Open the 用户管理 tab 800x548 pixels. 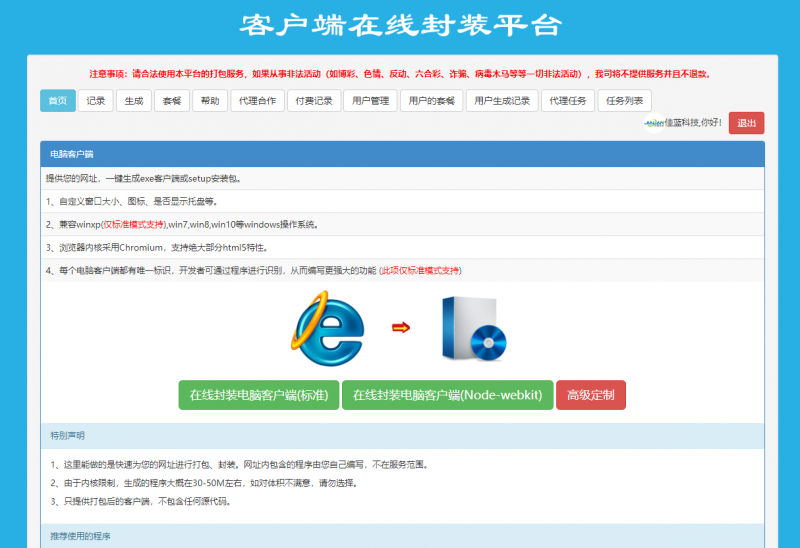[370, 101]
